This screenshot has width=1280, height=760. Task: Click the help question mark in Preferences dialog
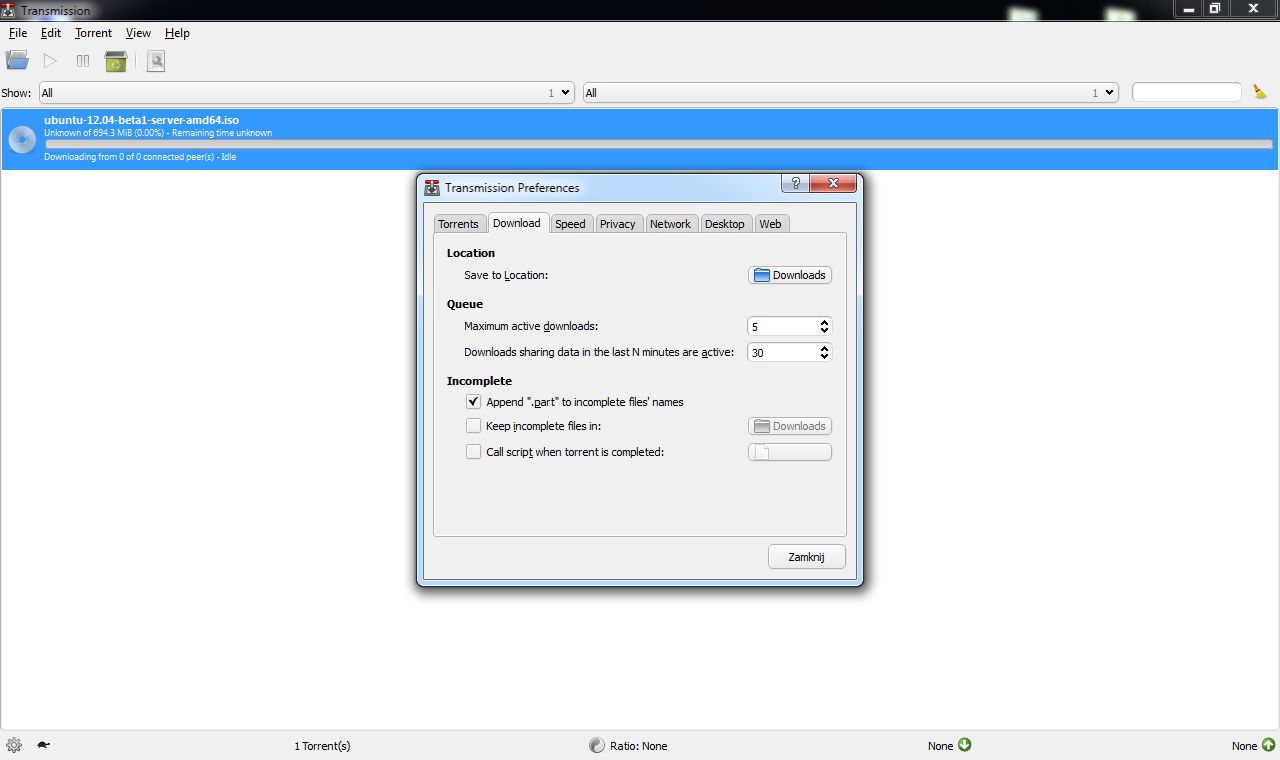796,183
